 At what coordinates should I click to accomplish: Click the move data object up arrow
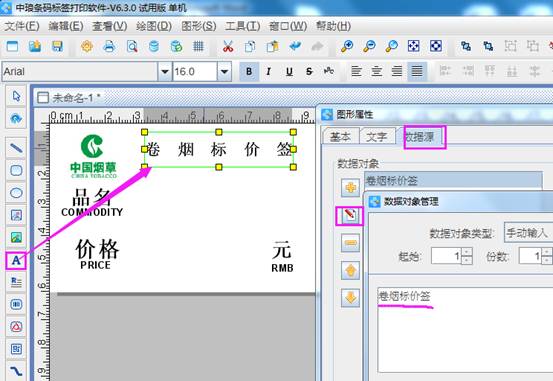pos(350,271)
